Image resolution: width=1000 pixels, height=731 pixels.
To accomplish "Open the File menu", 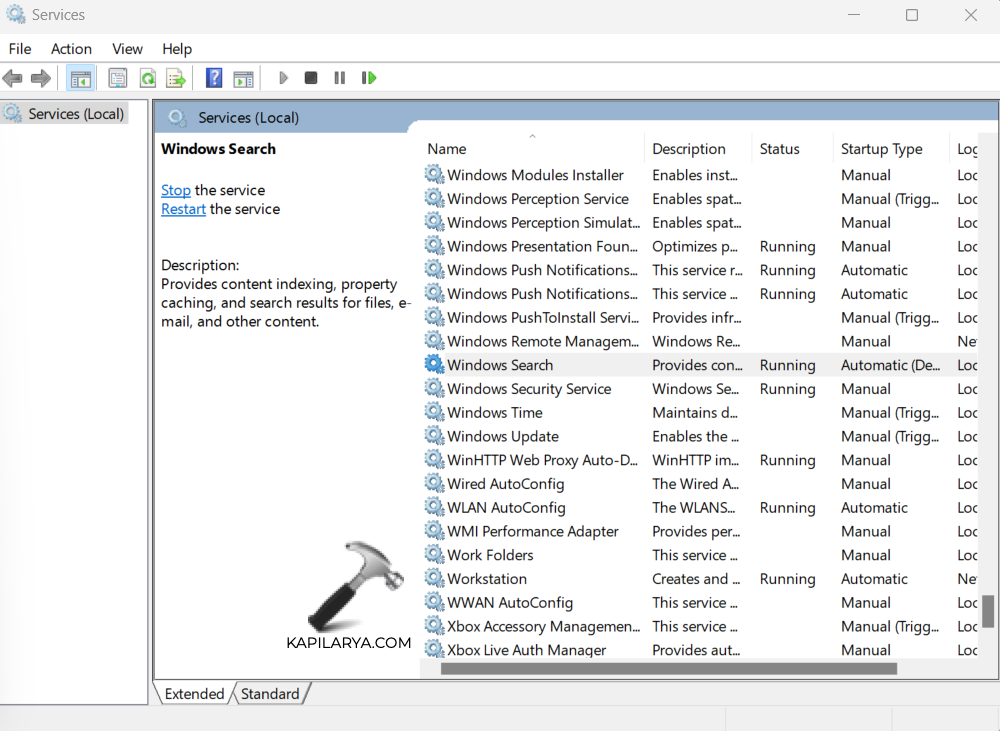I will tap(20, 49).
